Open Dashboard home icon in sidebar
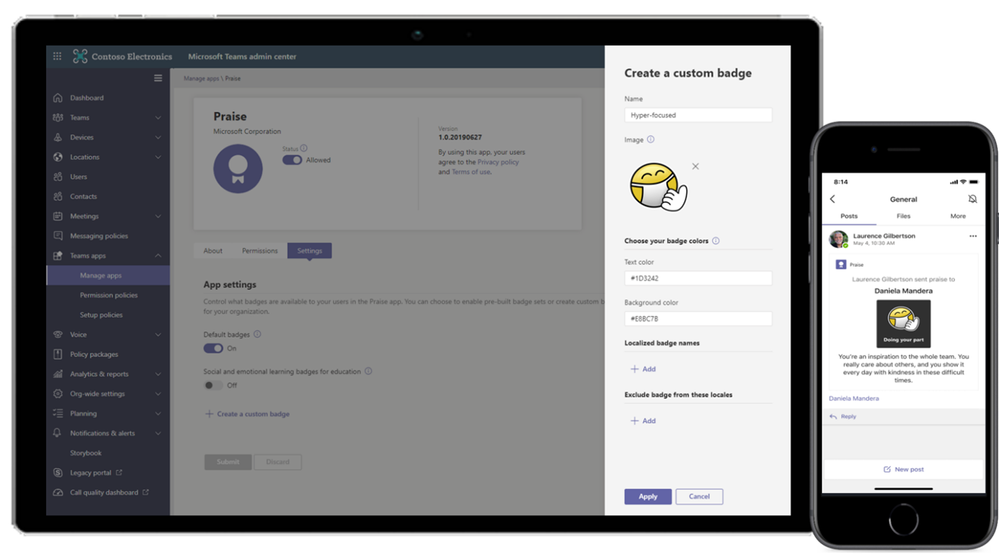 click(58, 97)
